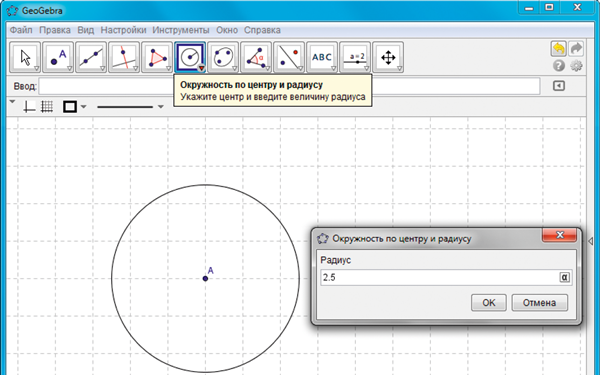Image resolution: width=600 pixels, height=375 pixels.
Task: Toggle axes display in style bar
Action: pyautogui.click(x=29, y=106)
